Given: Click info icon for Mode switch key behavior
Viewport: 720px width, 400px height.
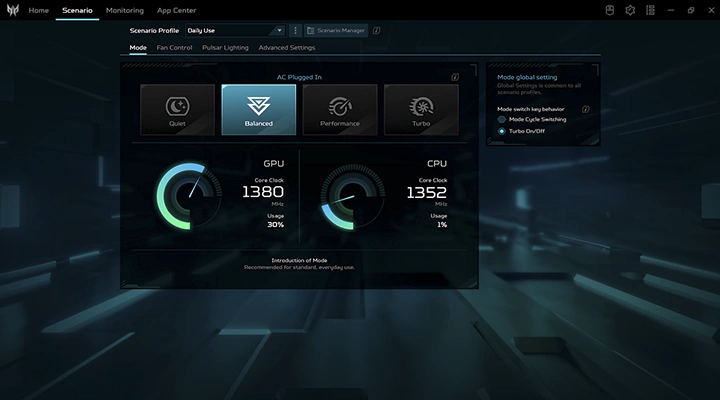Looking at the screenshot, I should (x=585, y=109).
